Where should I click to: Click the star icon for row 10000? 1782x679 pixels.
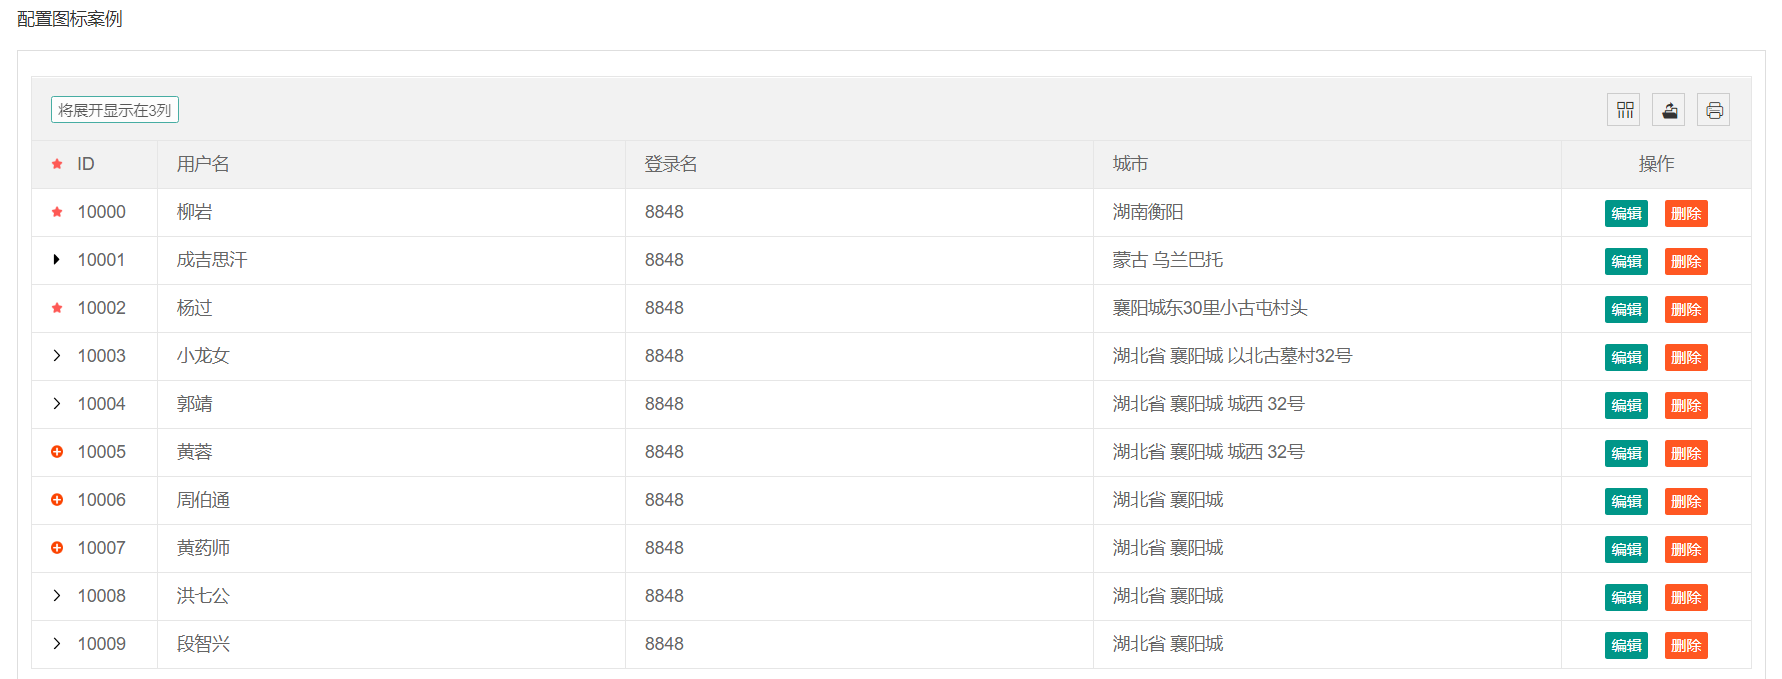tap(57, 212)
